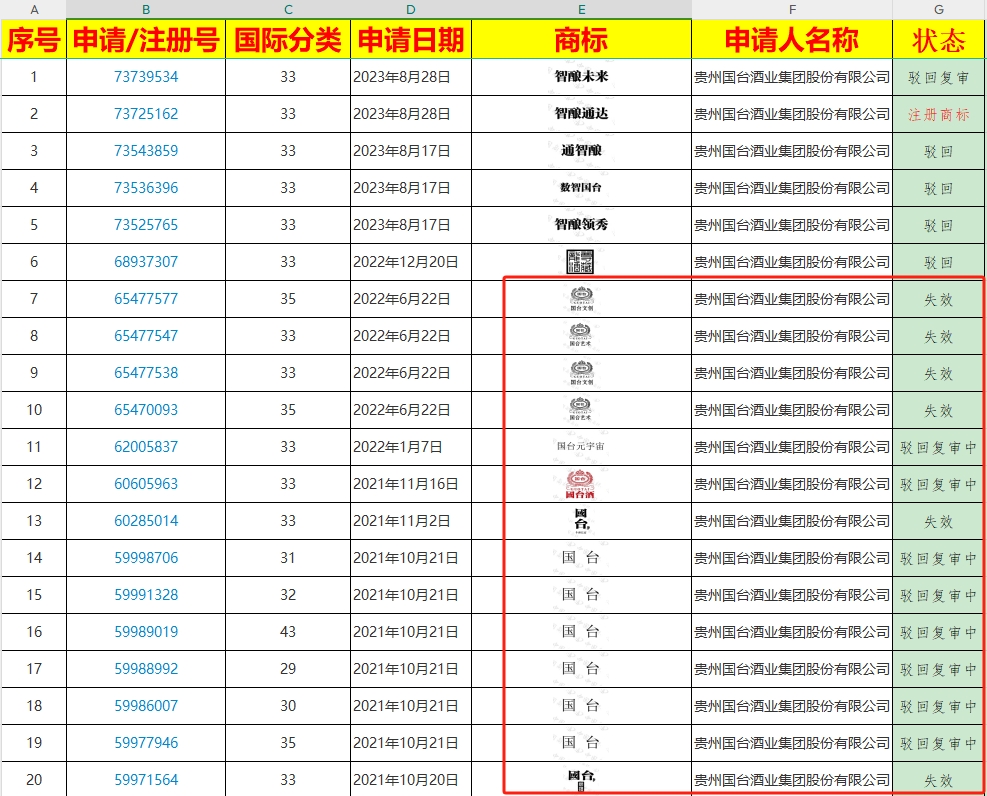Click registration number 59971564
The width and height of the screenshot is (987, 796).
[x=146, y=780]
